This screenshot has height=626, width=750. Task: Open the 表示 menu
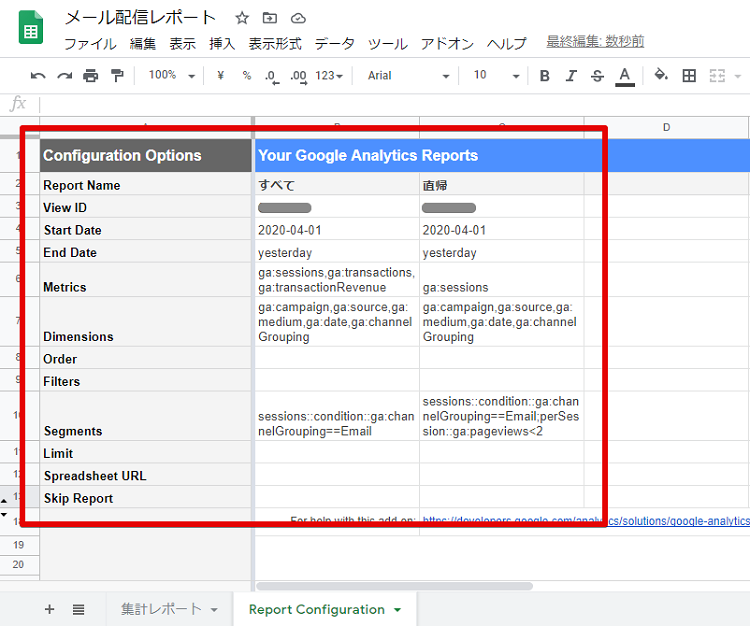(182, 44)
